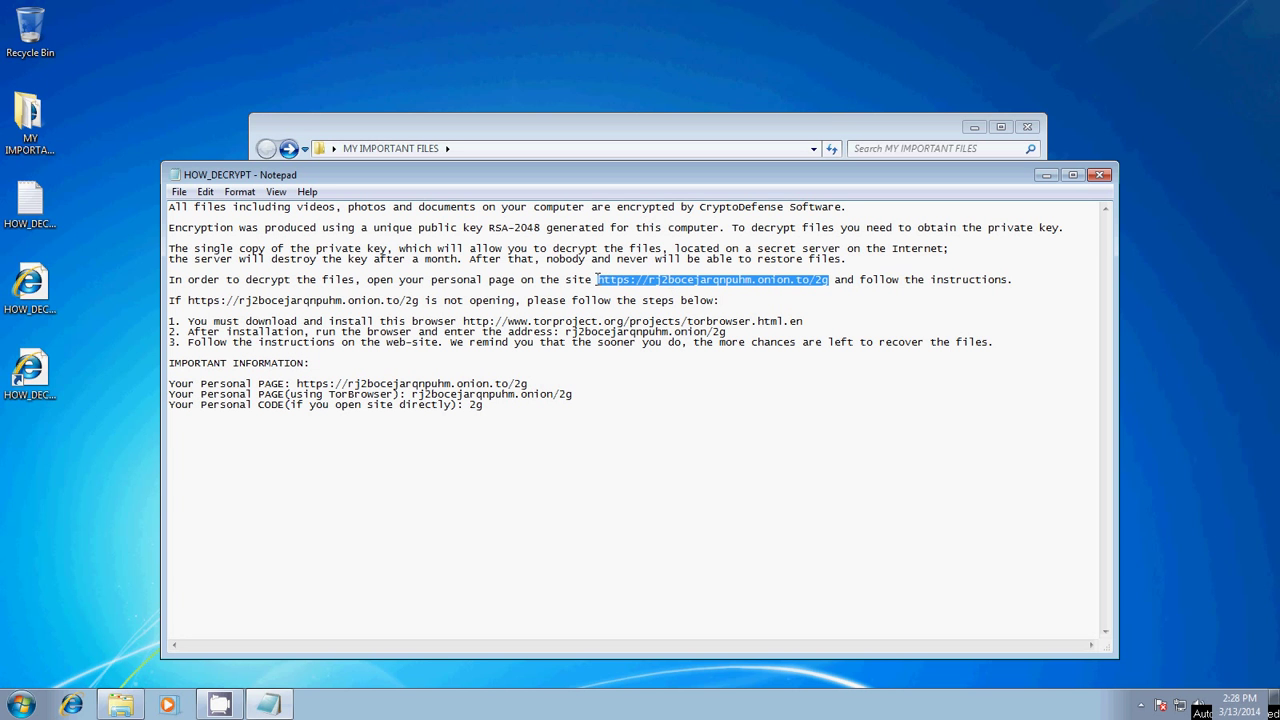Open Notepad File menu
The height and width of the screenshot is (720, 1280).
179,192
